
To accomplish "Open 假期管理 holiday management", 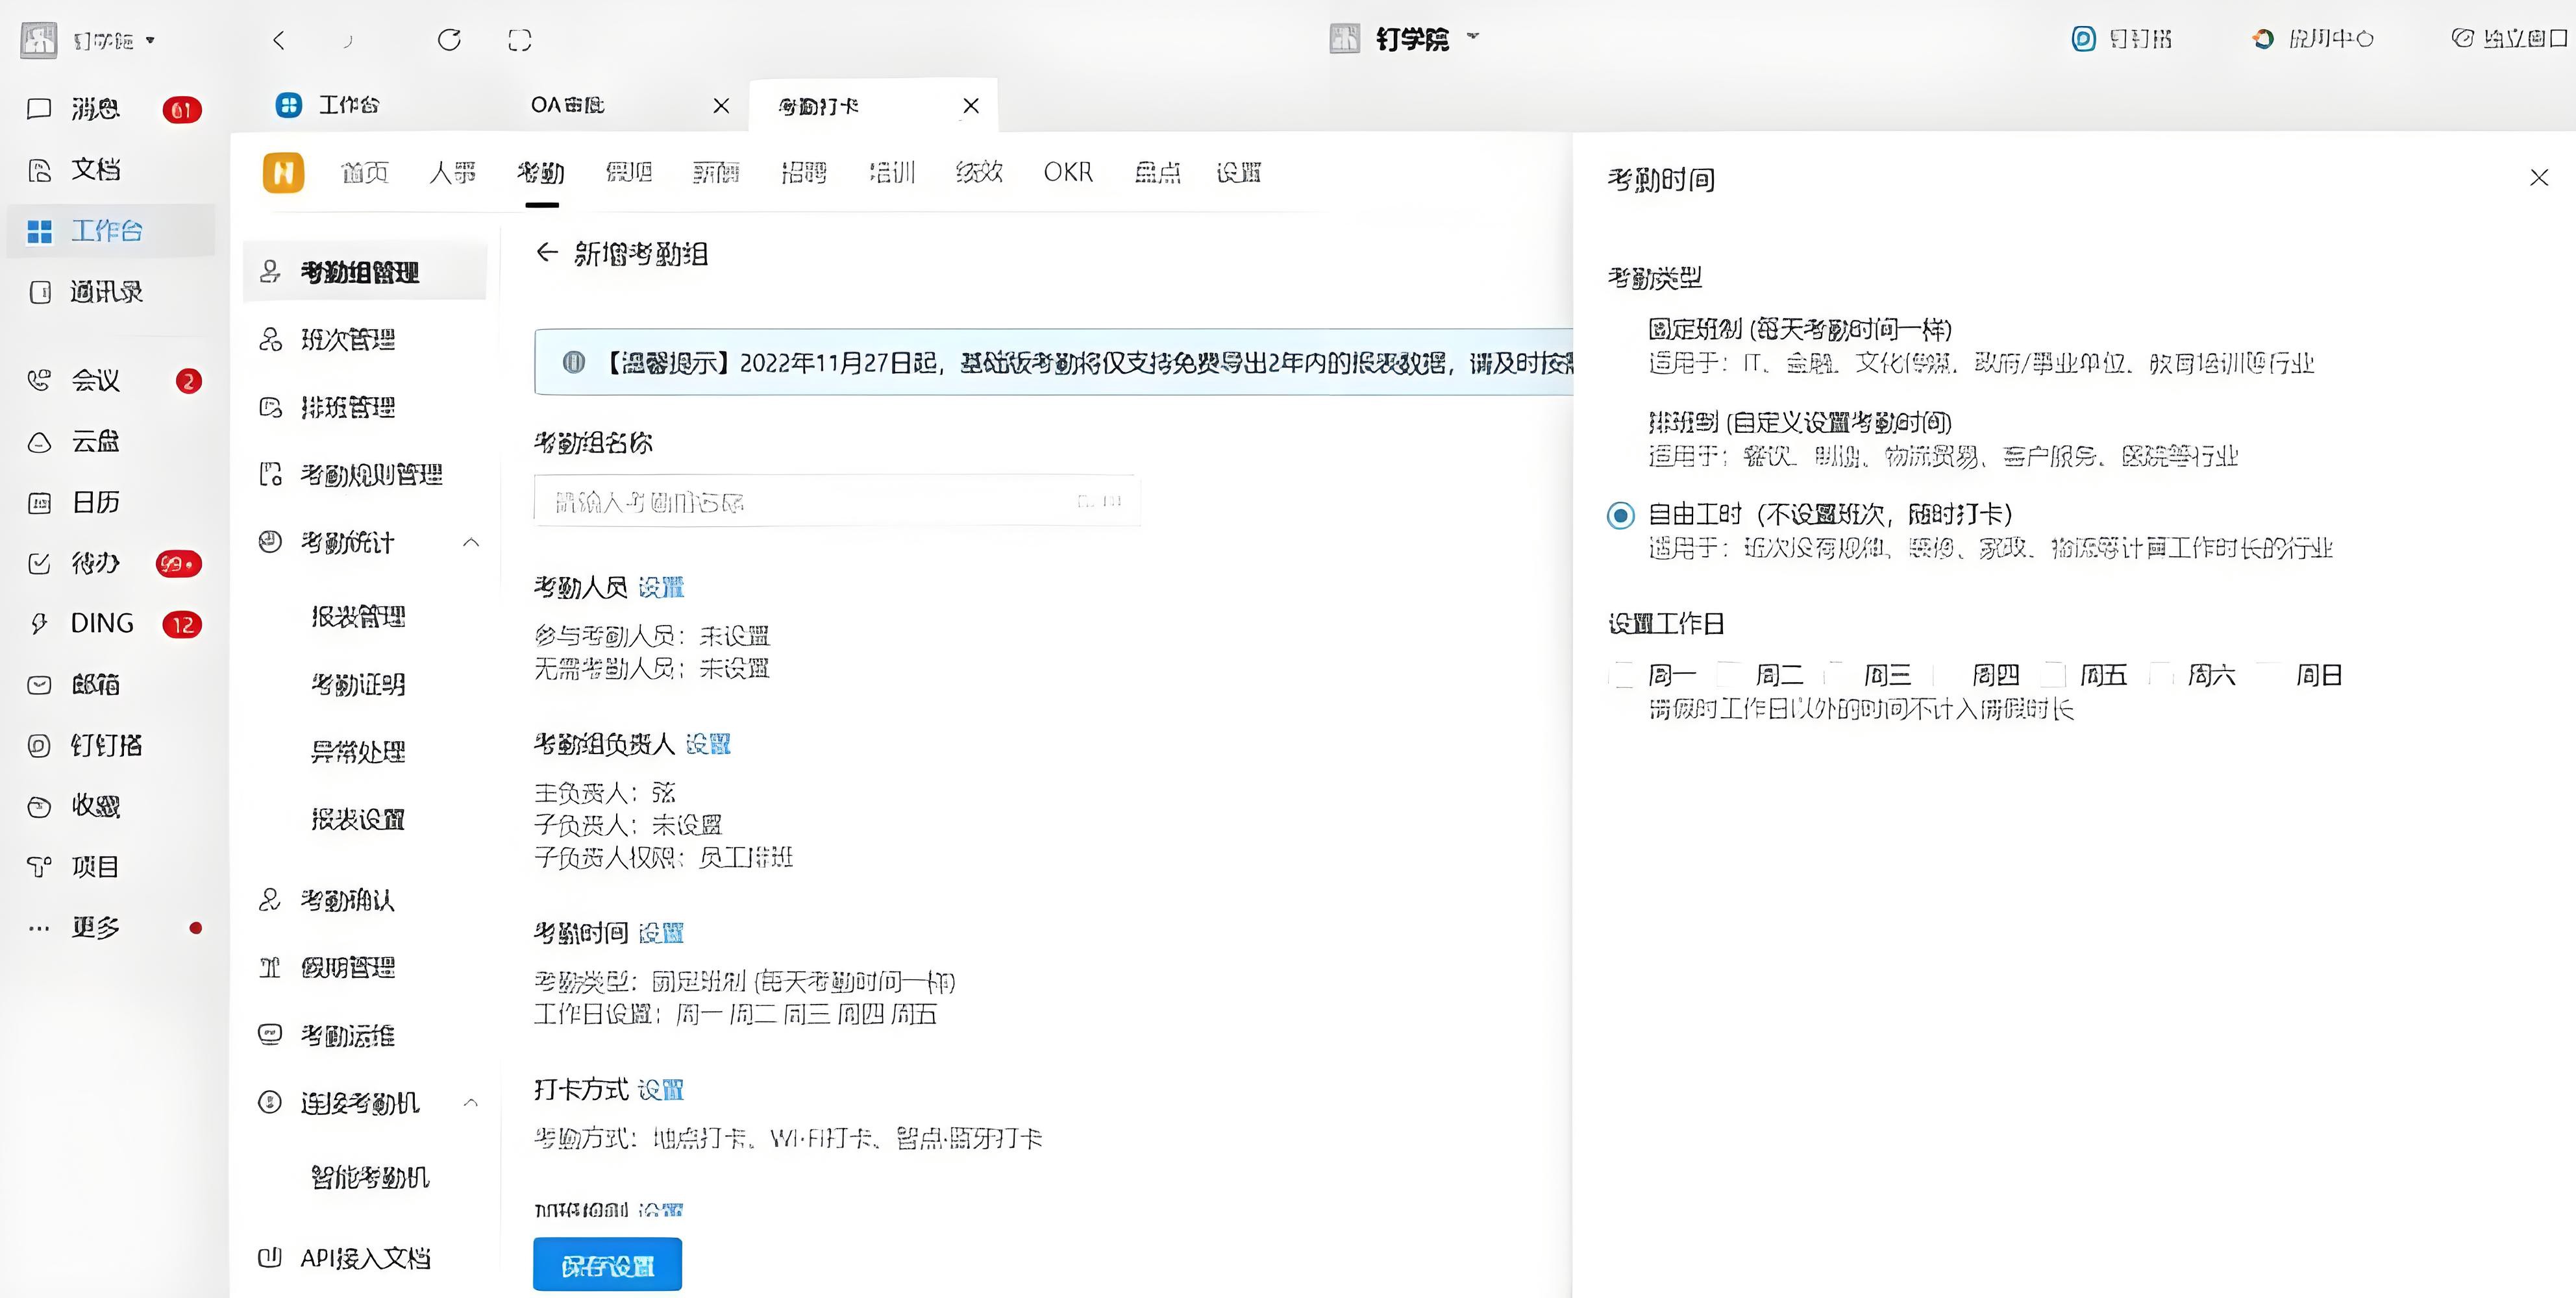I will coord(348,968).
